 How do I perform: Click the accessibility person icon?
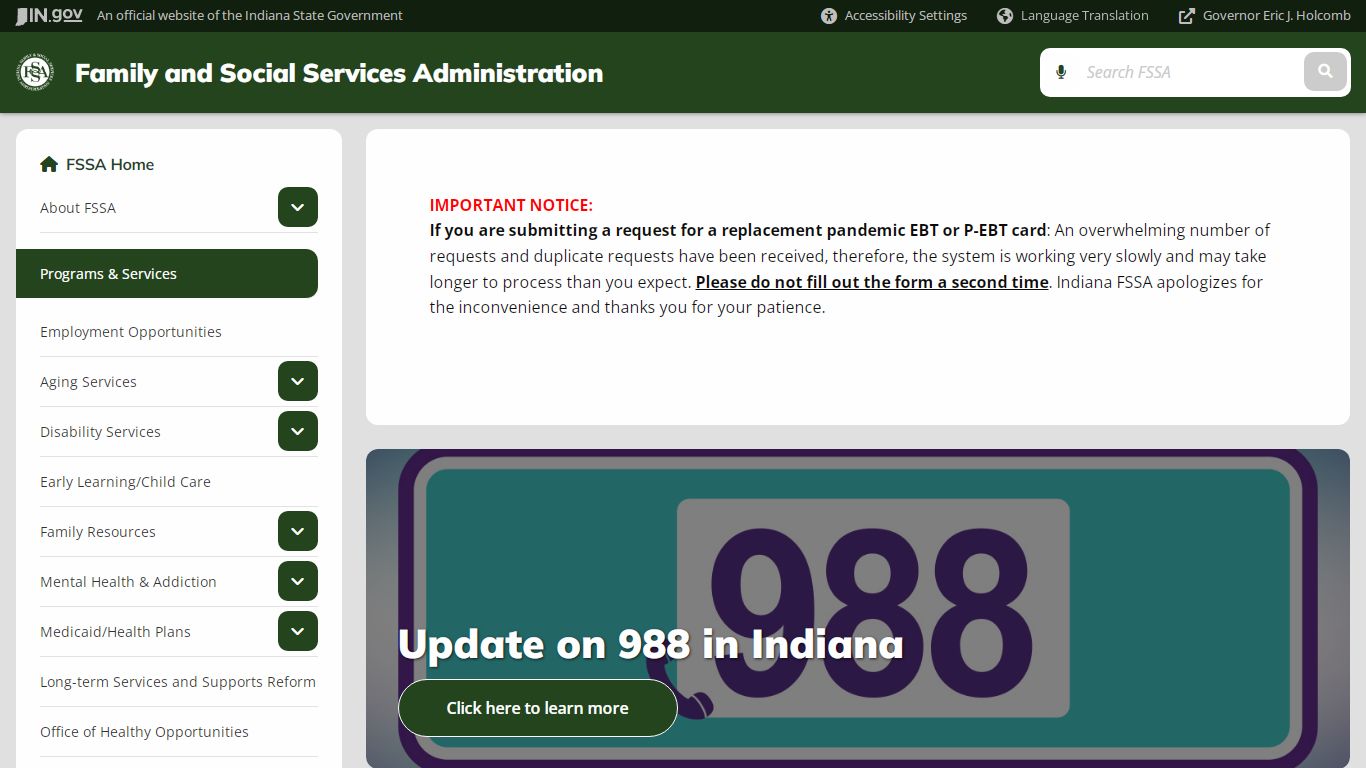(x=829, y=16)
